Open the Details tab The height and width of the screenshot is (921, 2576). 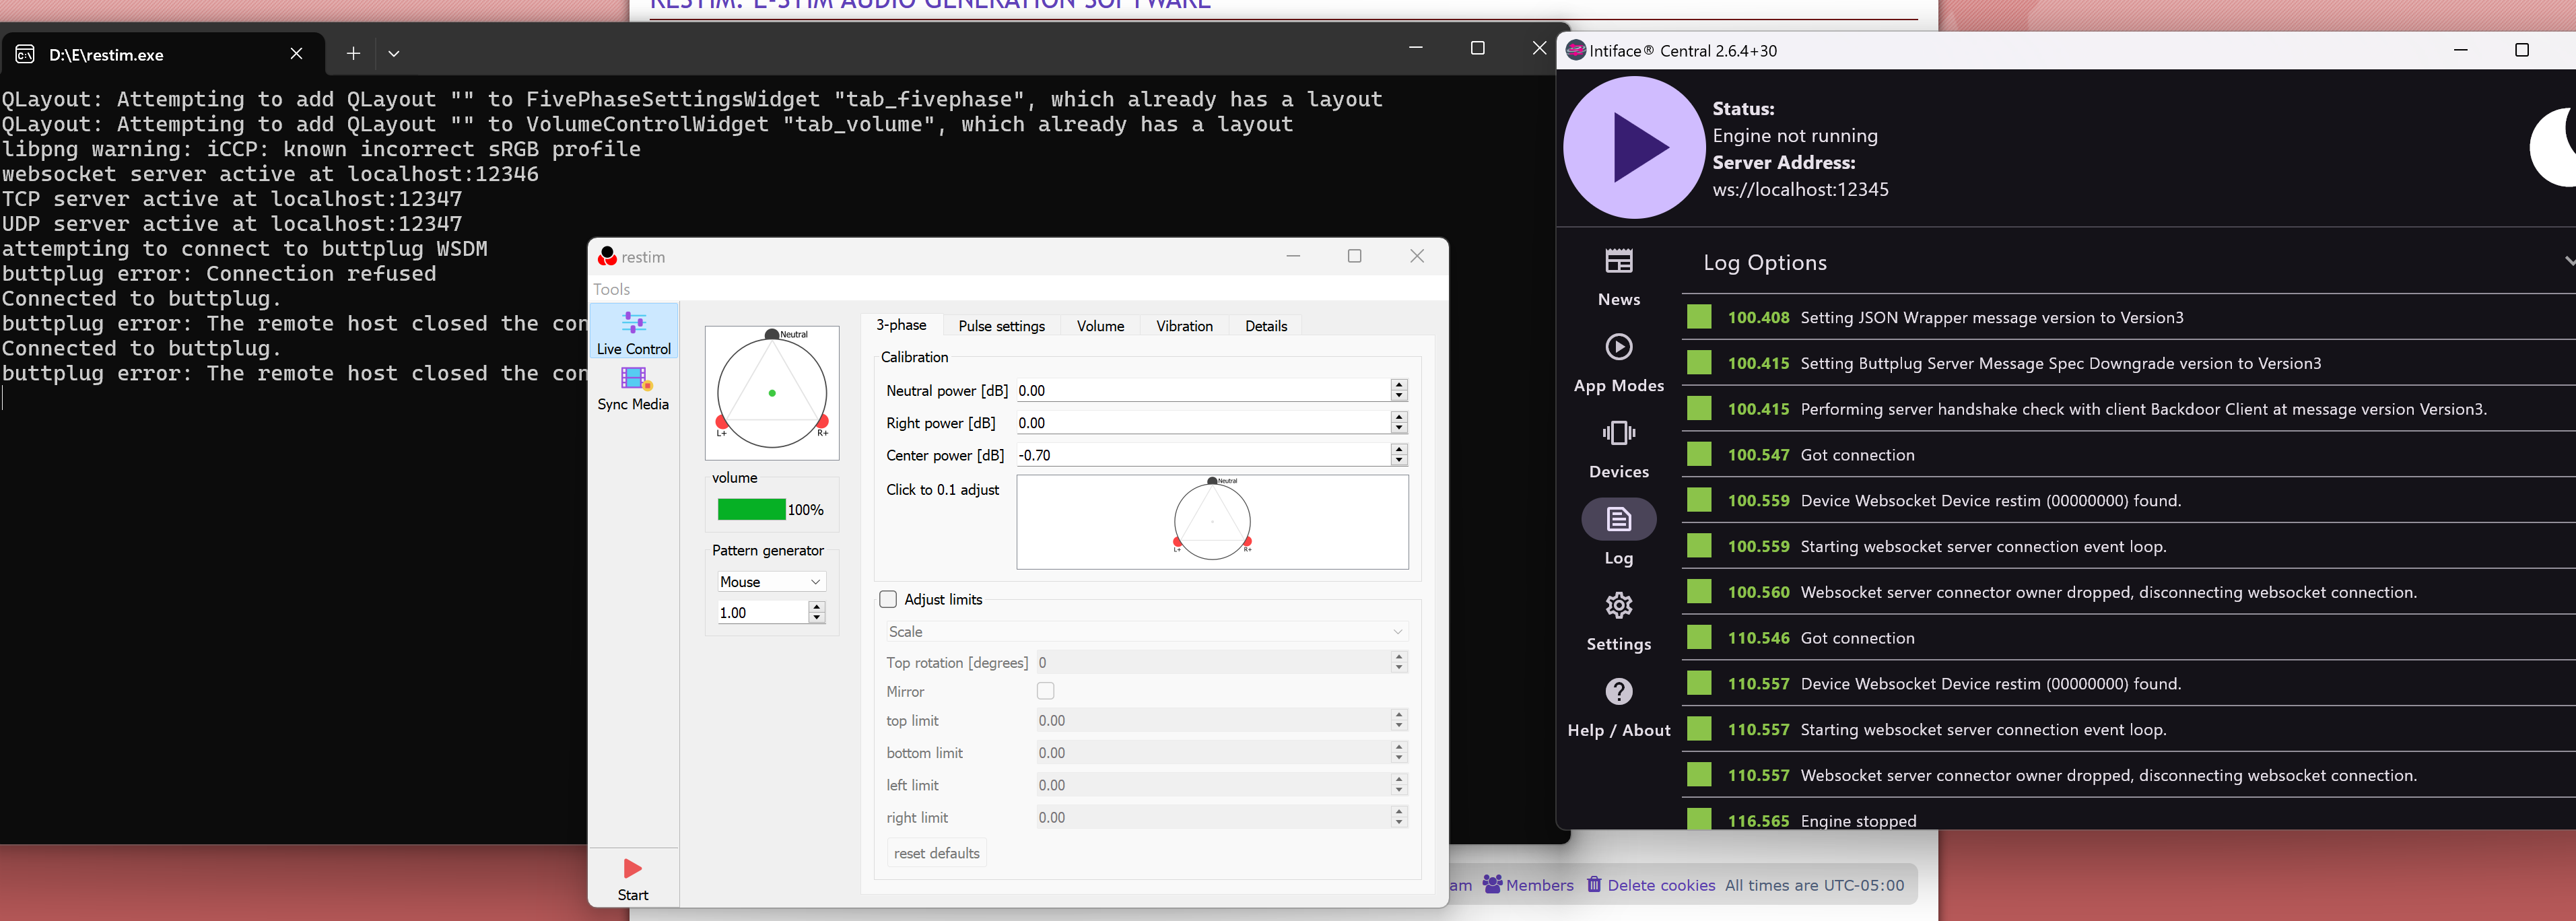[x=1266, y=326]
